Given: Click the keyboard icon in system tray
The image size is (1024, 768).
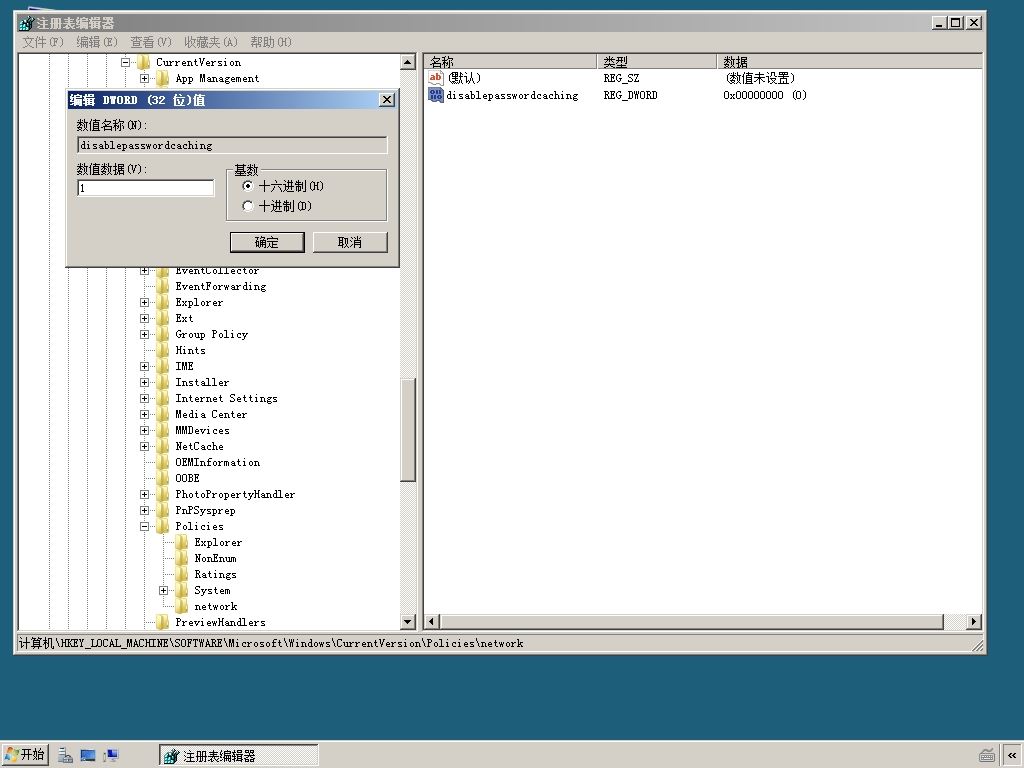Looking at the screenshot, I should (987, 756).
